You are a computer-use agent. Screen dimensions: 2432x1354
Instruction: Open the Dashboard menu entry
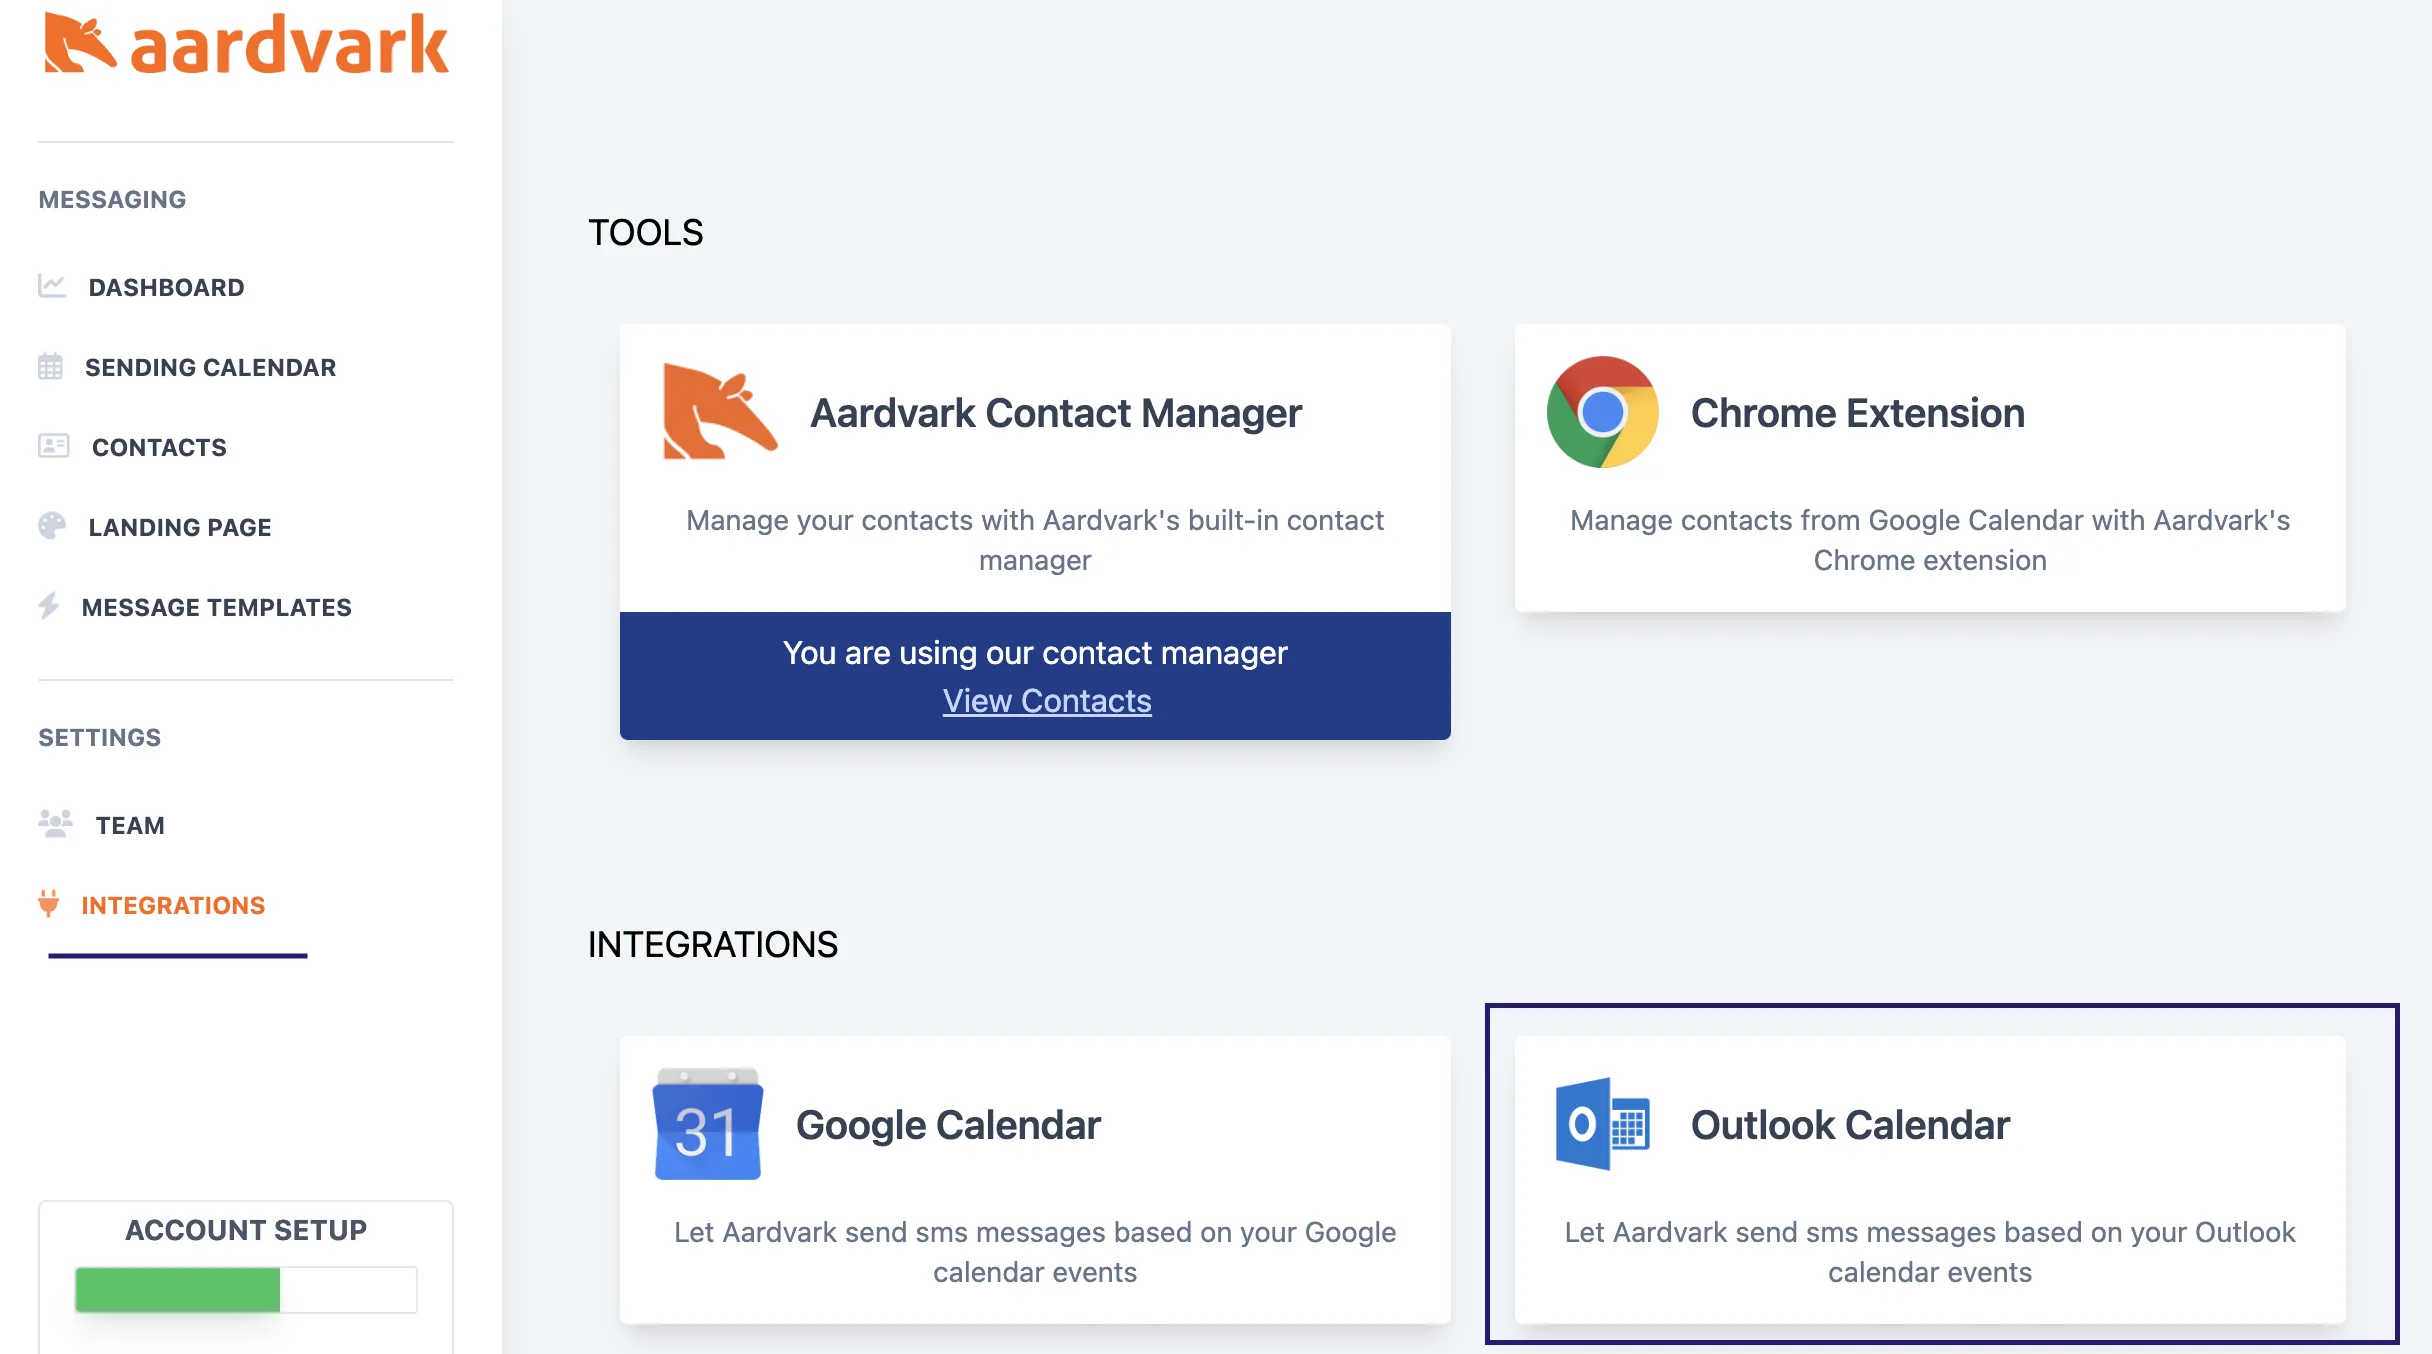point(166,287)
